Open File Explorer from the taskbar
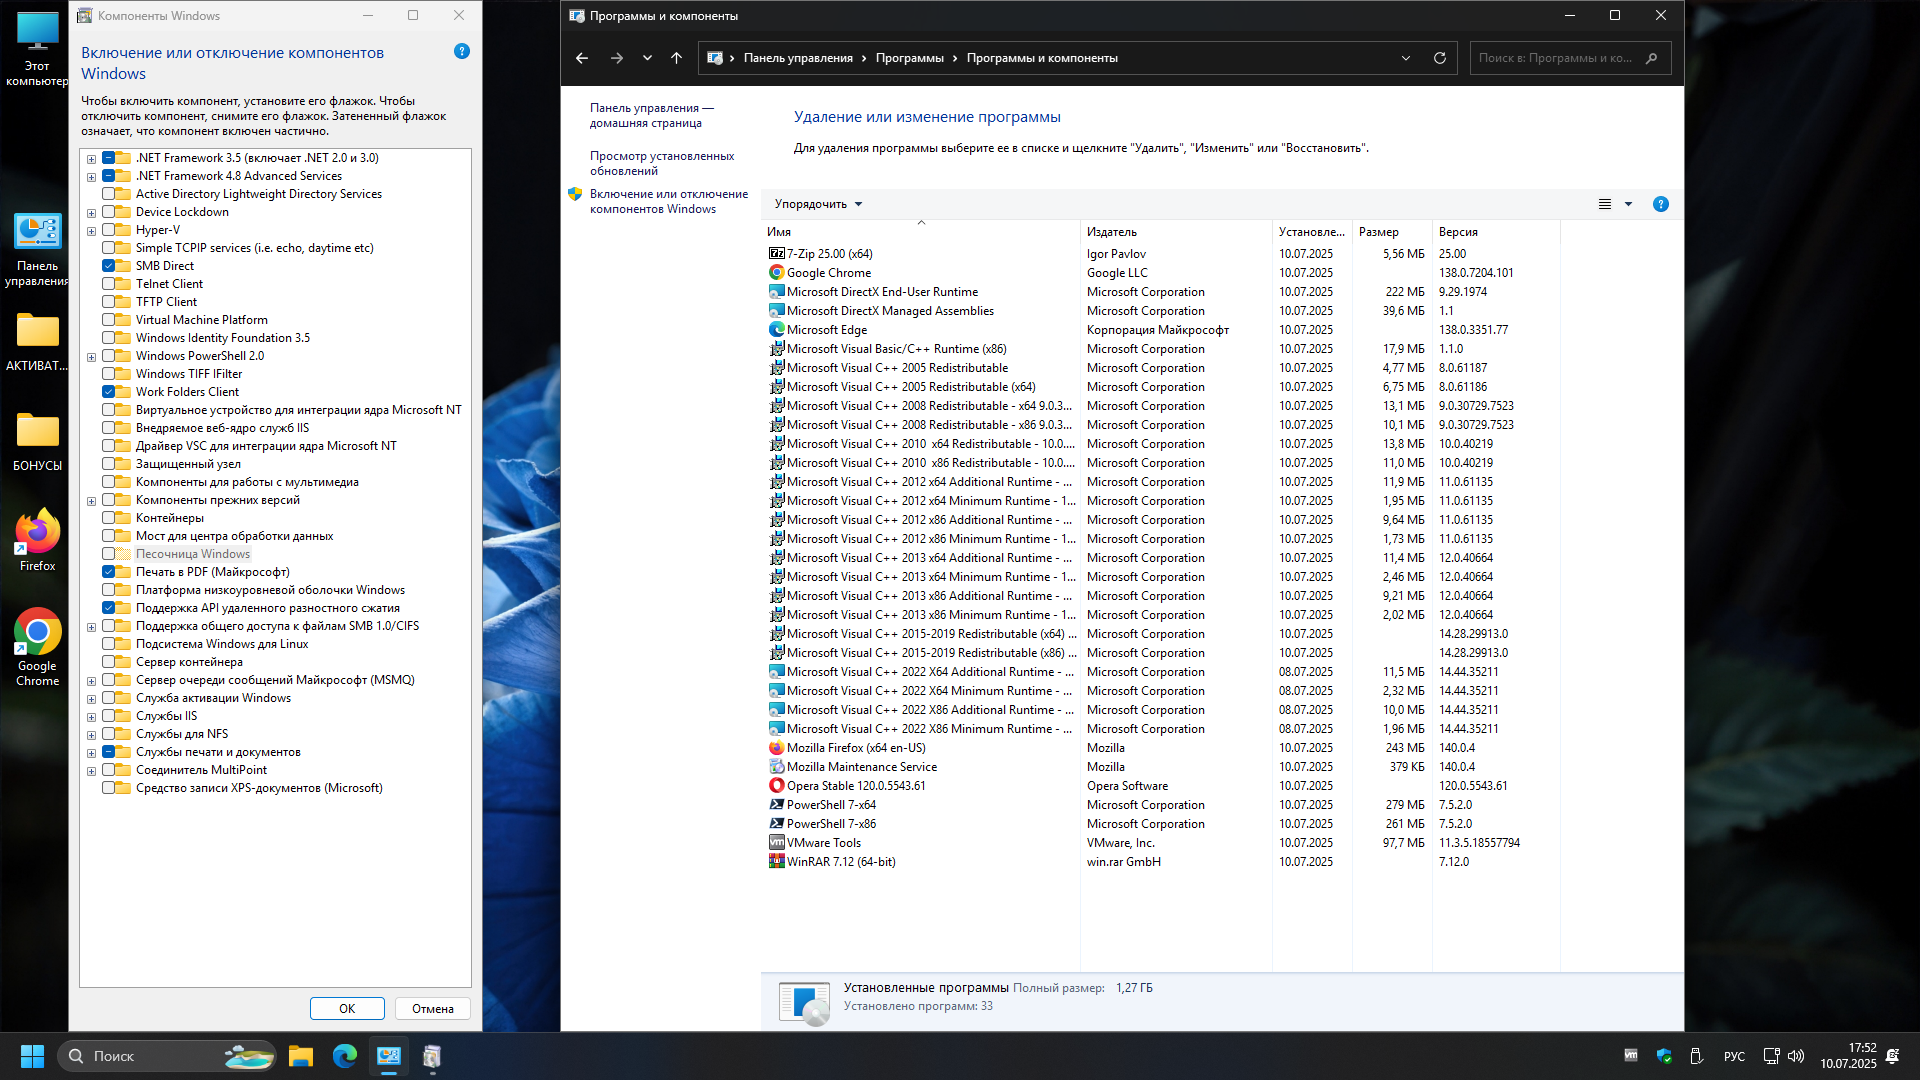Image resolution: width=1920 pixels, height=1080 pixels. [301, 1056]
